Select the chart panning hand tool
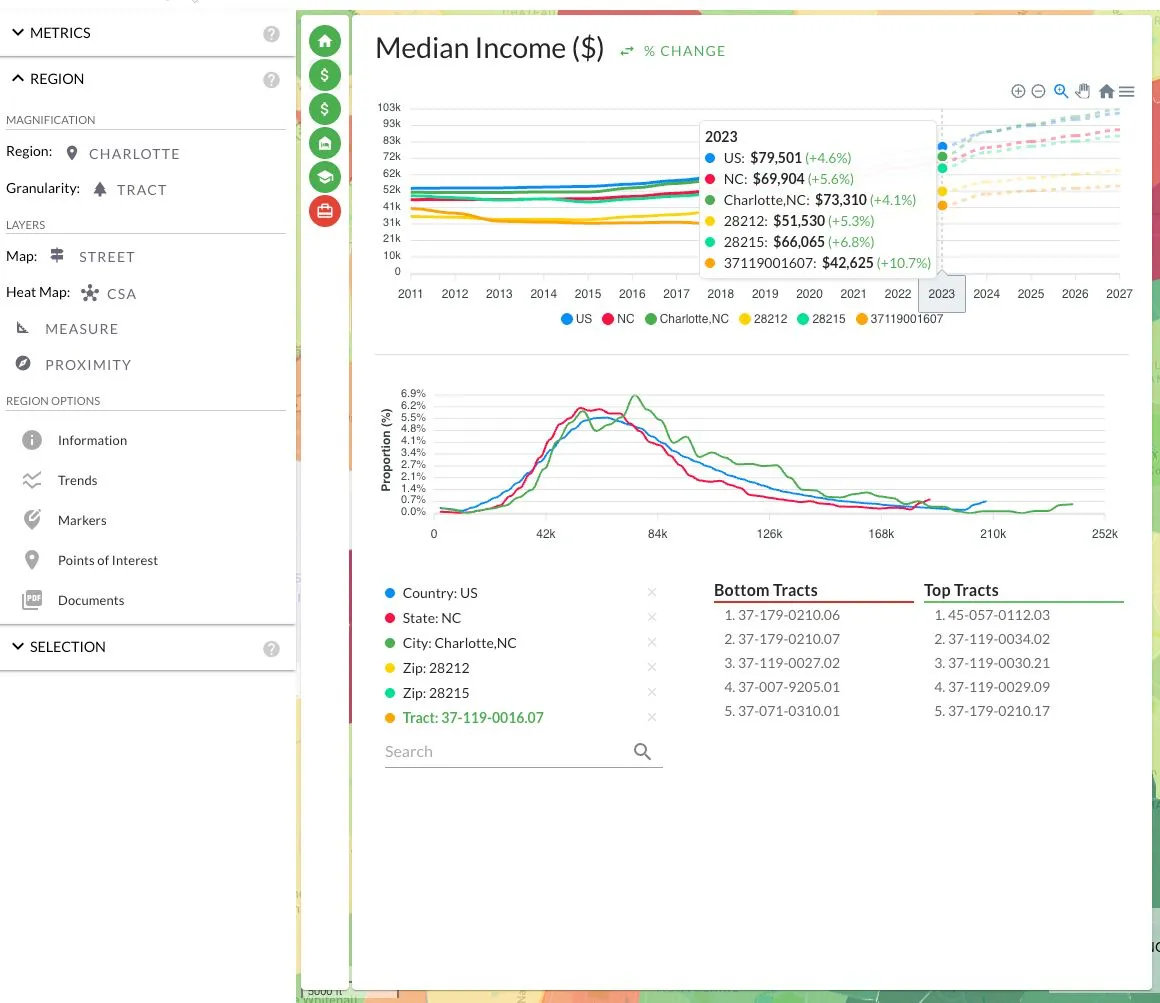The width and height of the screenshot is (1160, 1003). (1083, 91)
